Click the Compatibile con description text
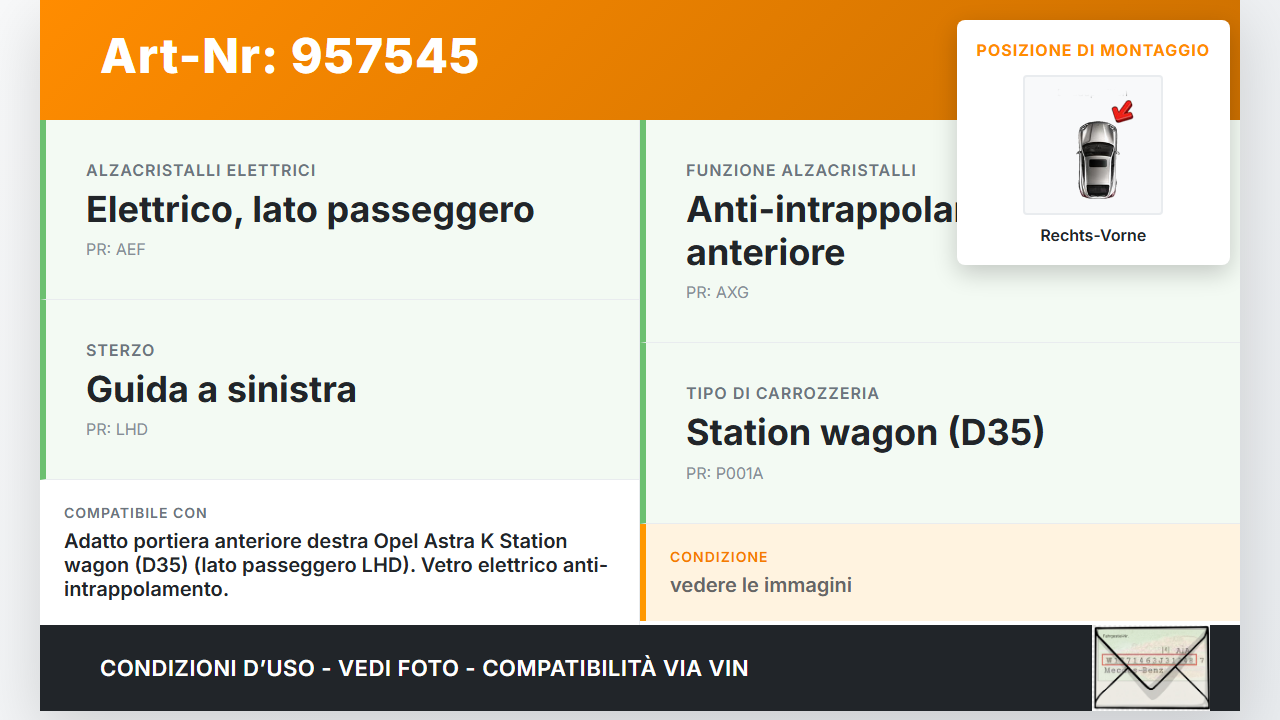Viewport: 1280px width, 720px height. click(x=336, y=564)
